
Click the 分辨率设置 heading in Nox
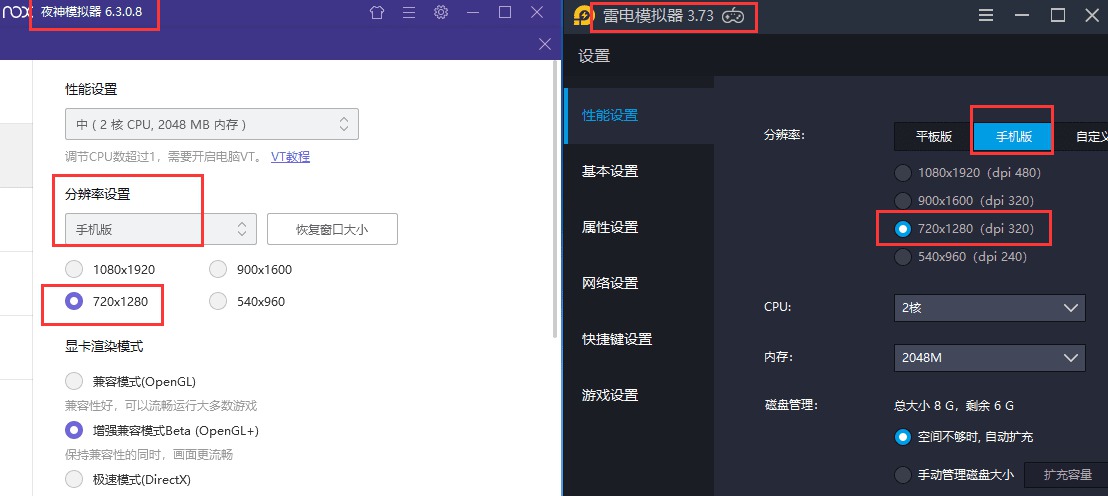point(98,194)
